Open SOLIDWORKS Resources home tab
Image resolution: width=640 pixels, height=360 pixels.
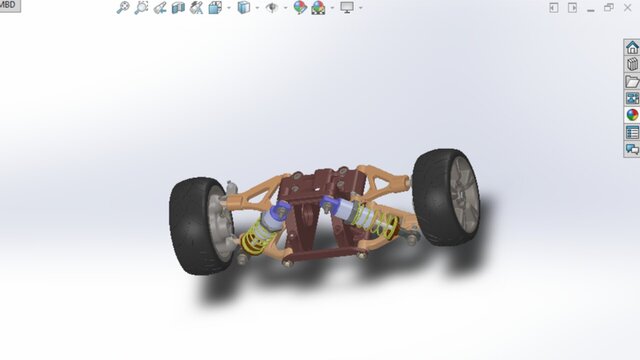632,47
